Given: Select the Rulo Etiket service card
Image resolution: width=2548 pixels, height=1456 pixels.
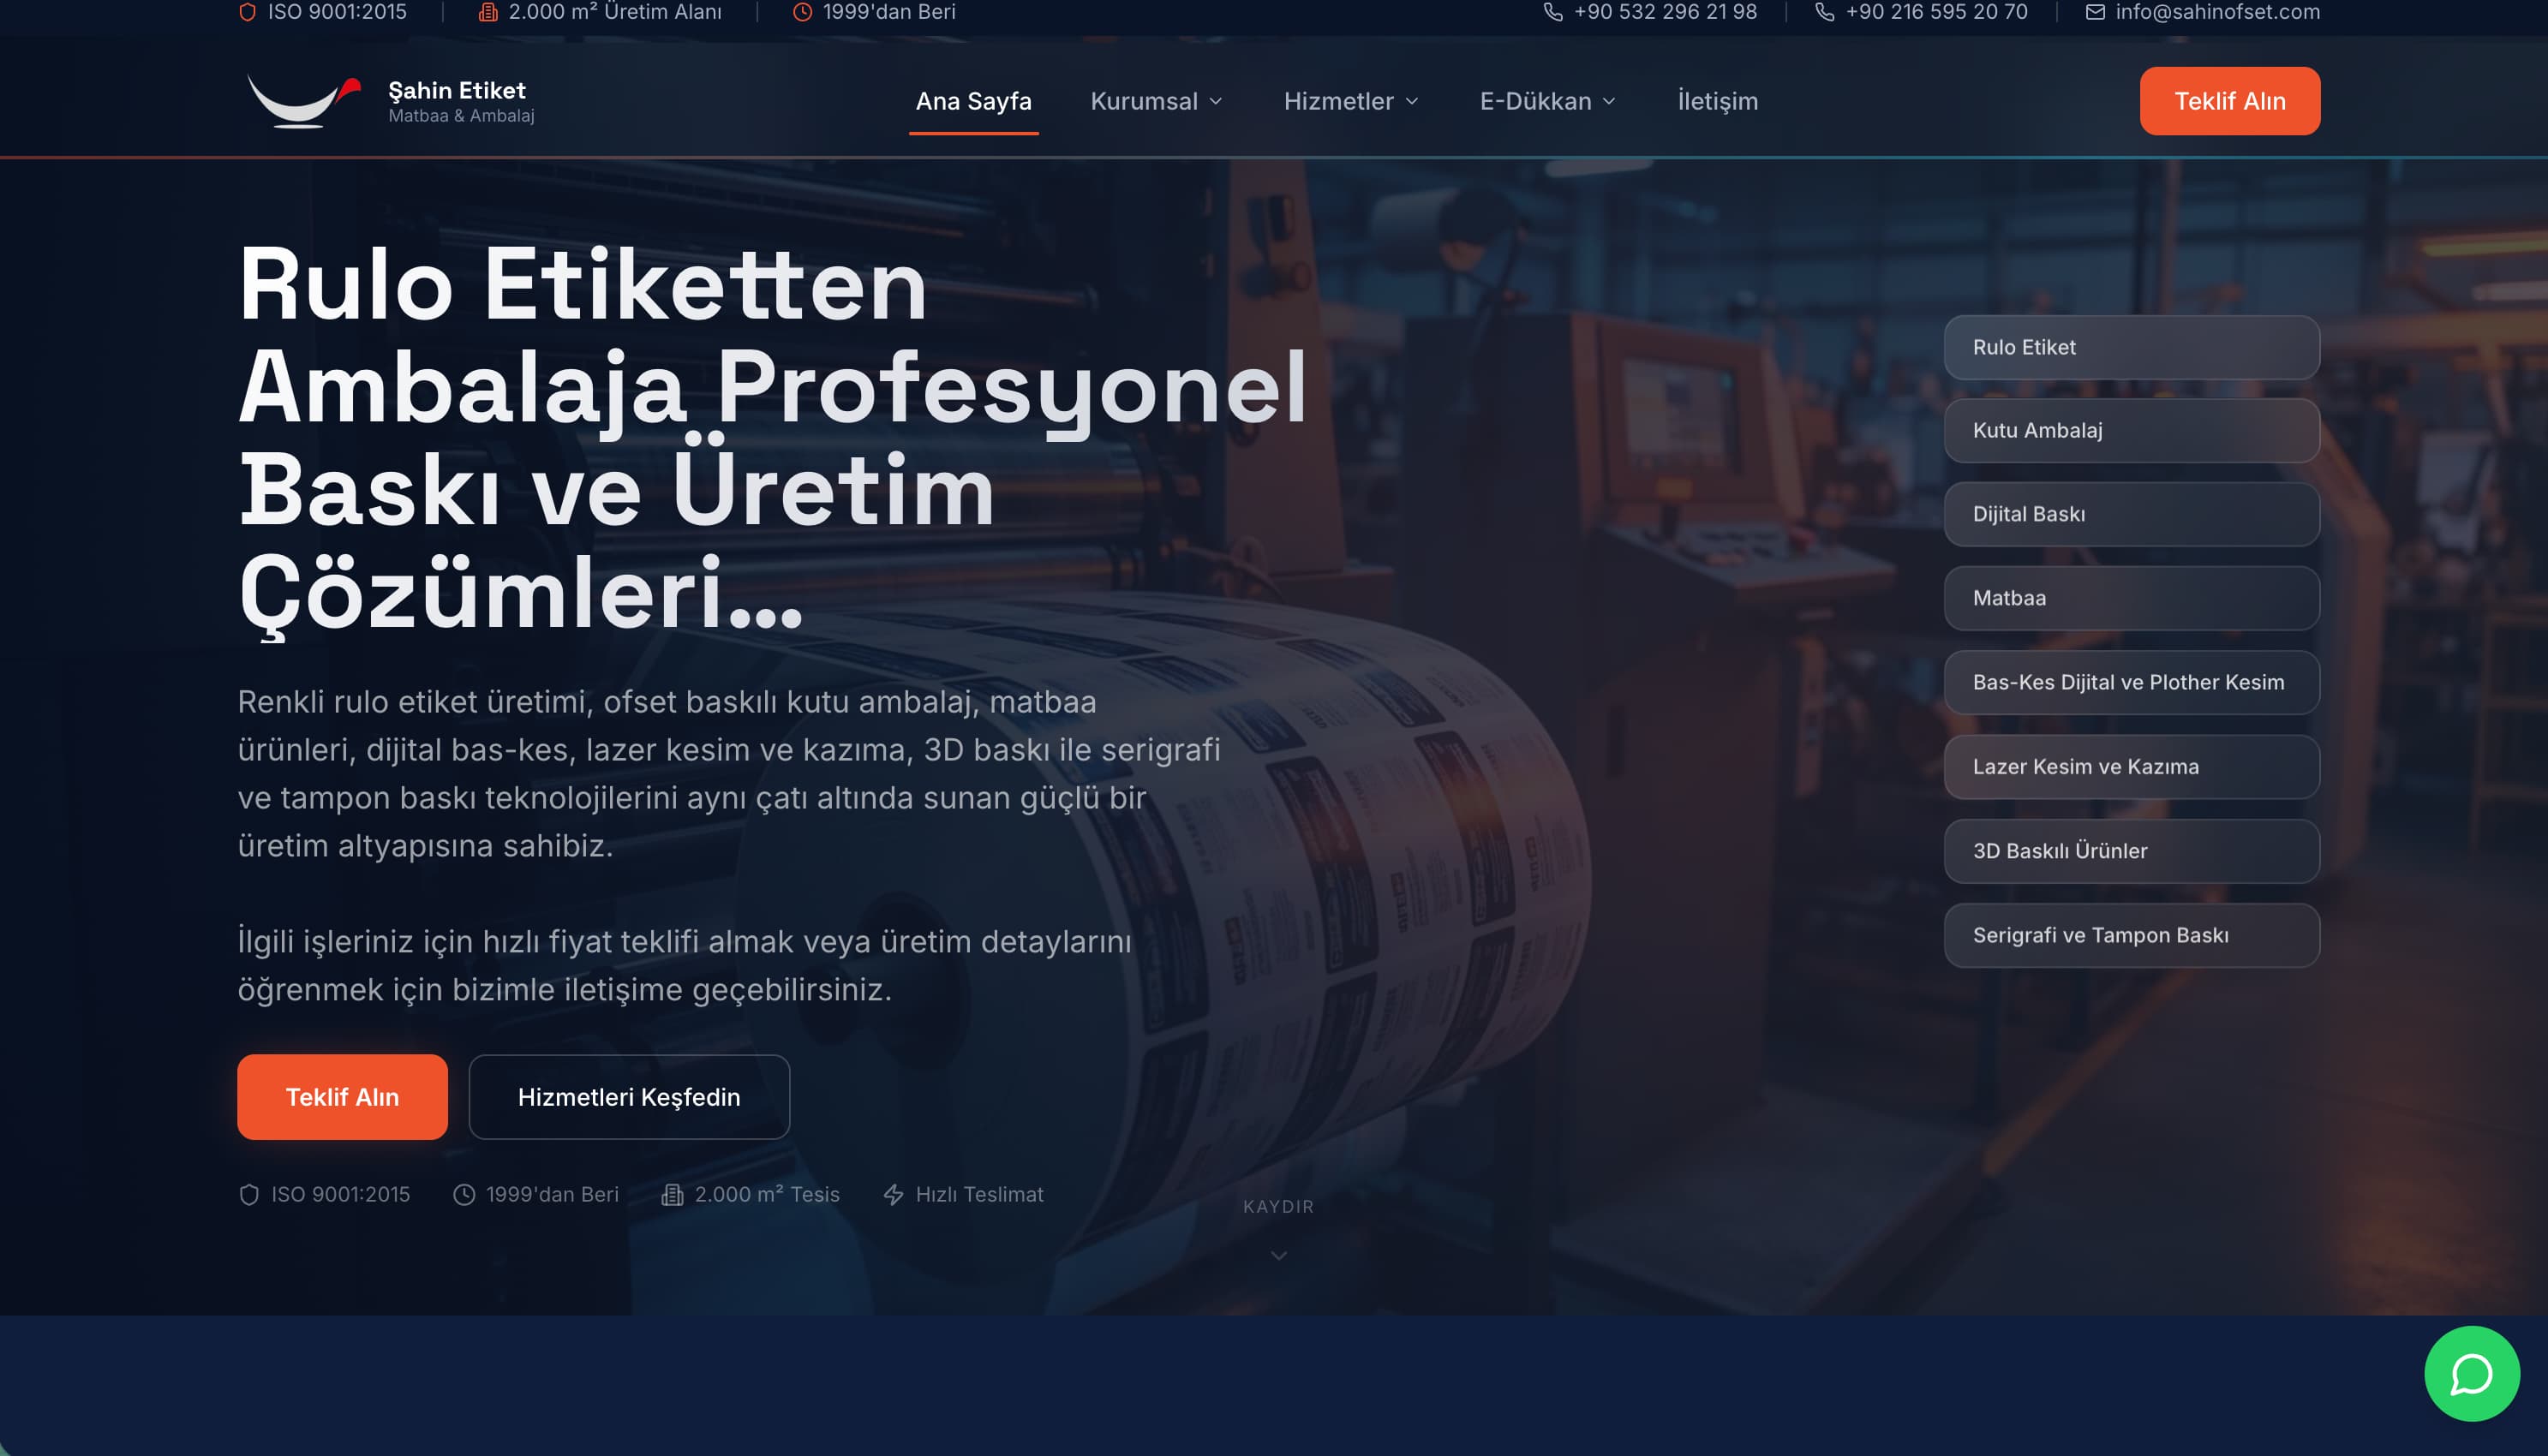Looking at the screenshot, I should click(x=2131, y=347).
